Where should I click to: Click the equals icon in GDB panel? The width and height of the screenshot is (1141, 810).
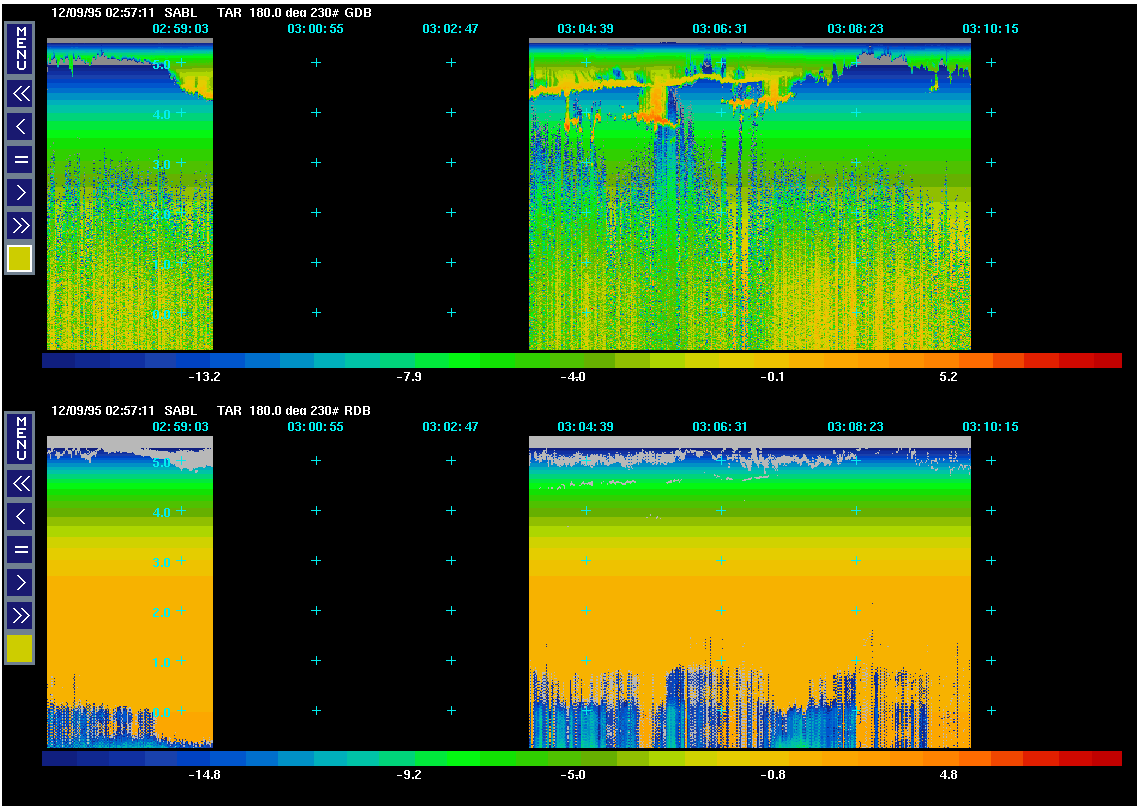point(20,159)
